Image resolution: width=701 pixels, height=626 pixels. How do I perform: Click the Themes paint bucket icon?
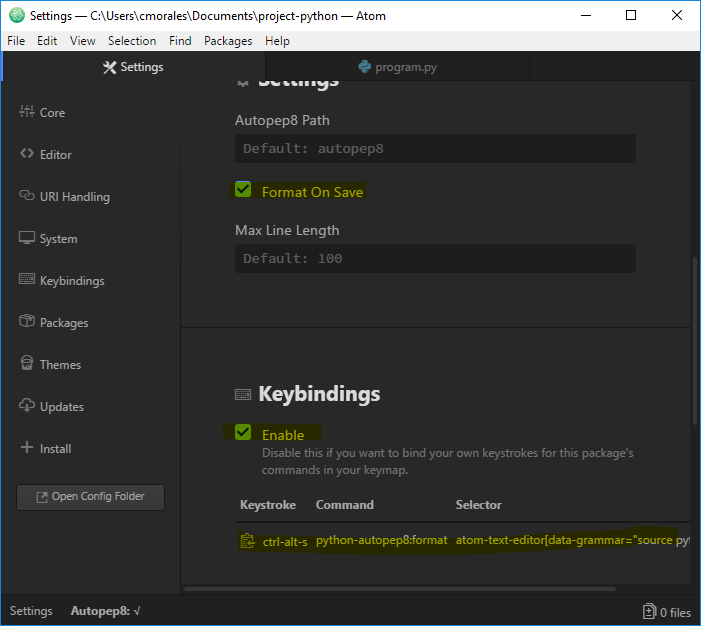click(26, 363)
